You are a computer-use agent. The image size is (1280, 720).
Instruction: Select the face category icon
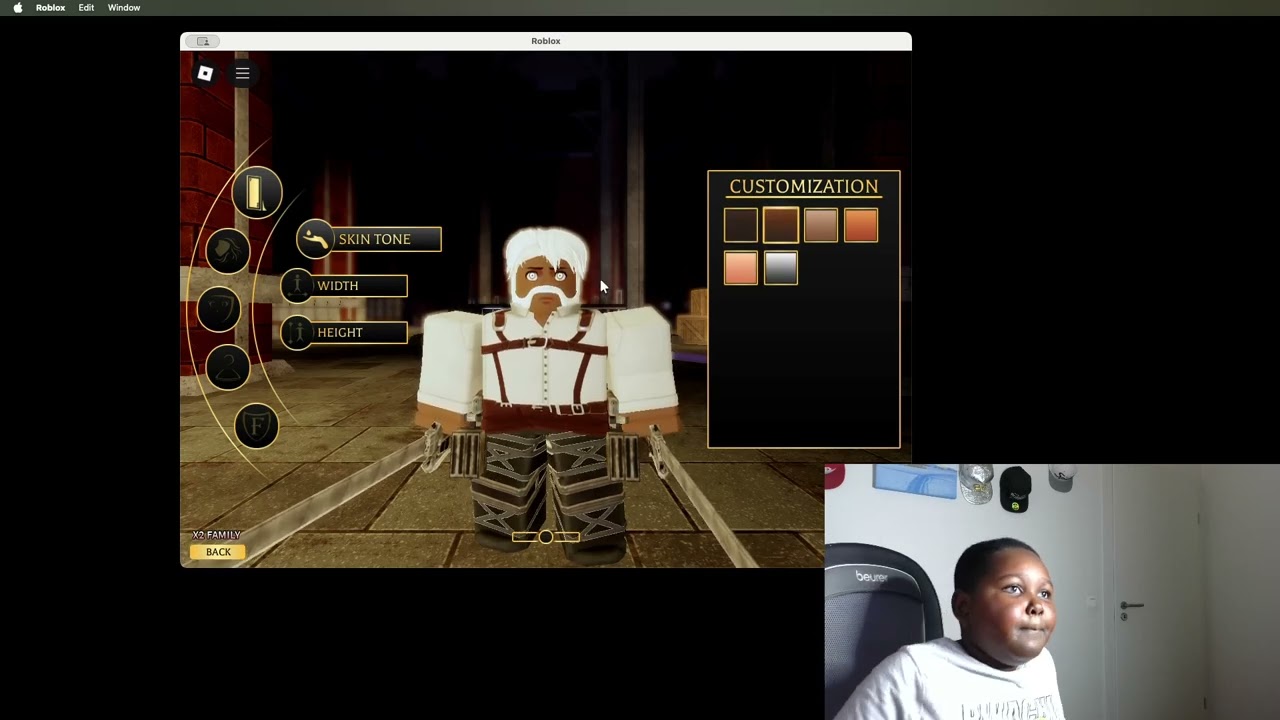(x=219, y=309)
